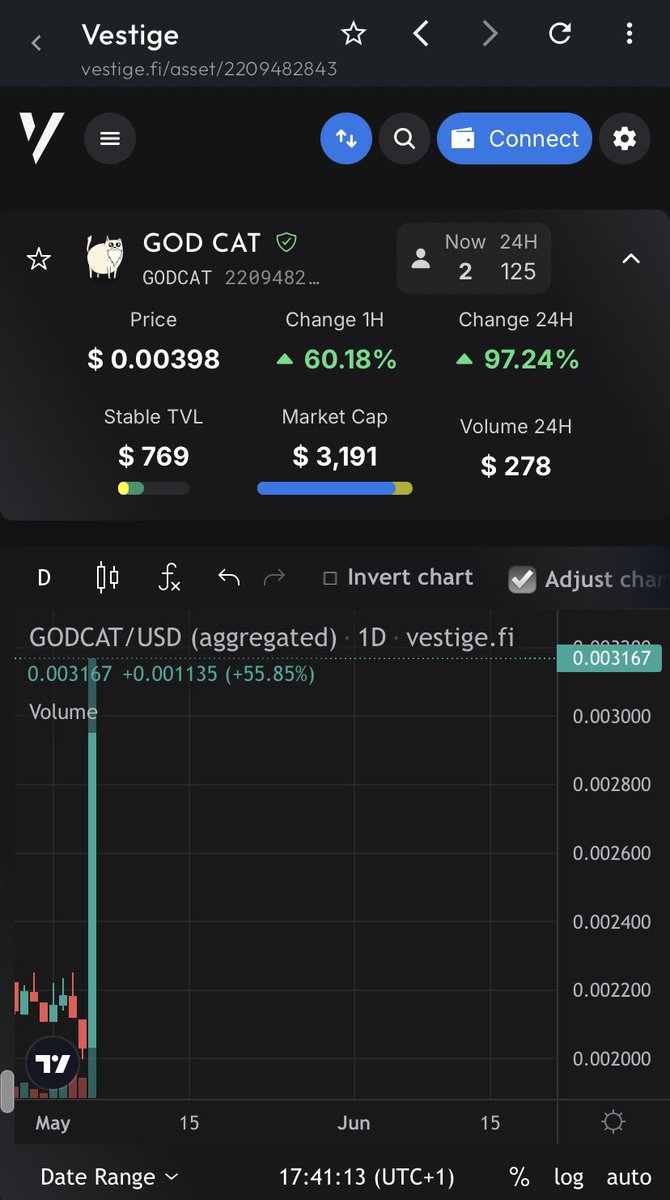Open holders Now/24H counter
Screen dimensions: 670x1200
coord(474,258)
